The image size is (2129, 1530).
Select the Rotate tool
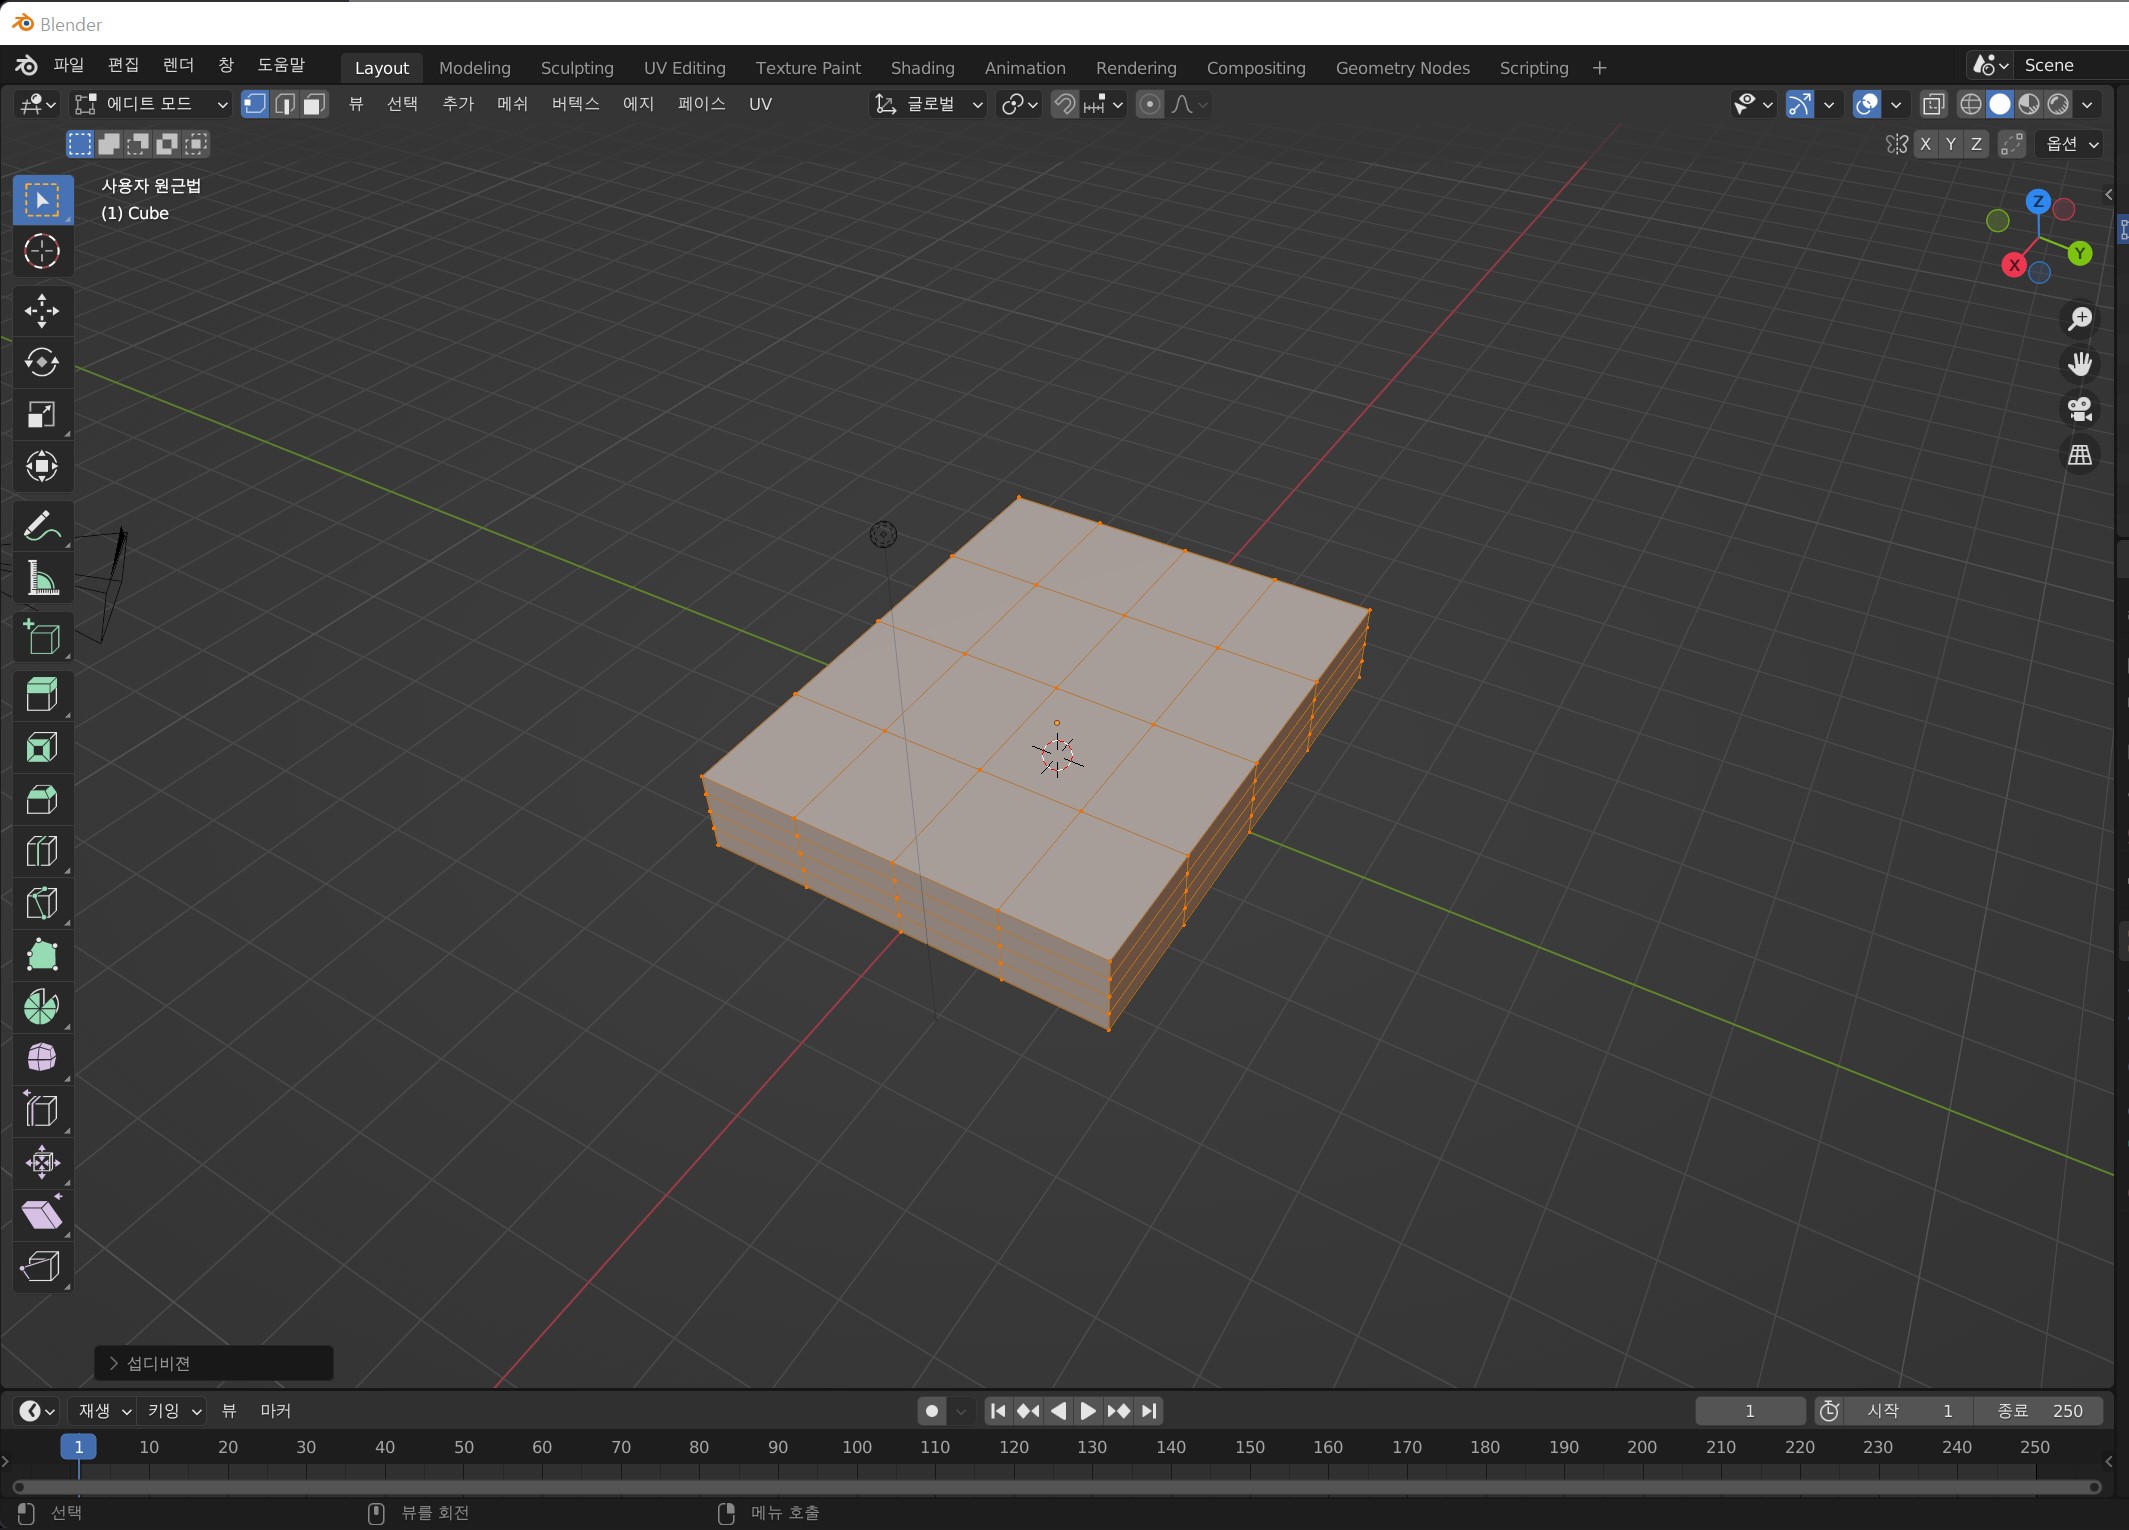click(41, 363)
